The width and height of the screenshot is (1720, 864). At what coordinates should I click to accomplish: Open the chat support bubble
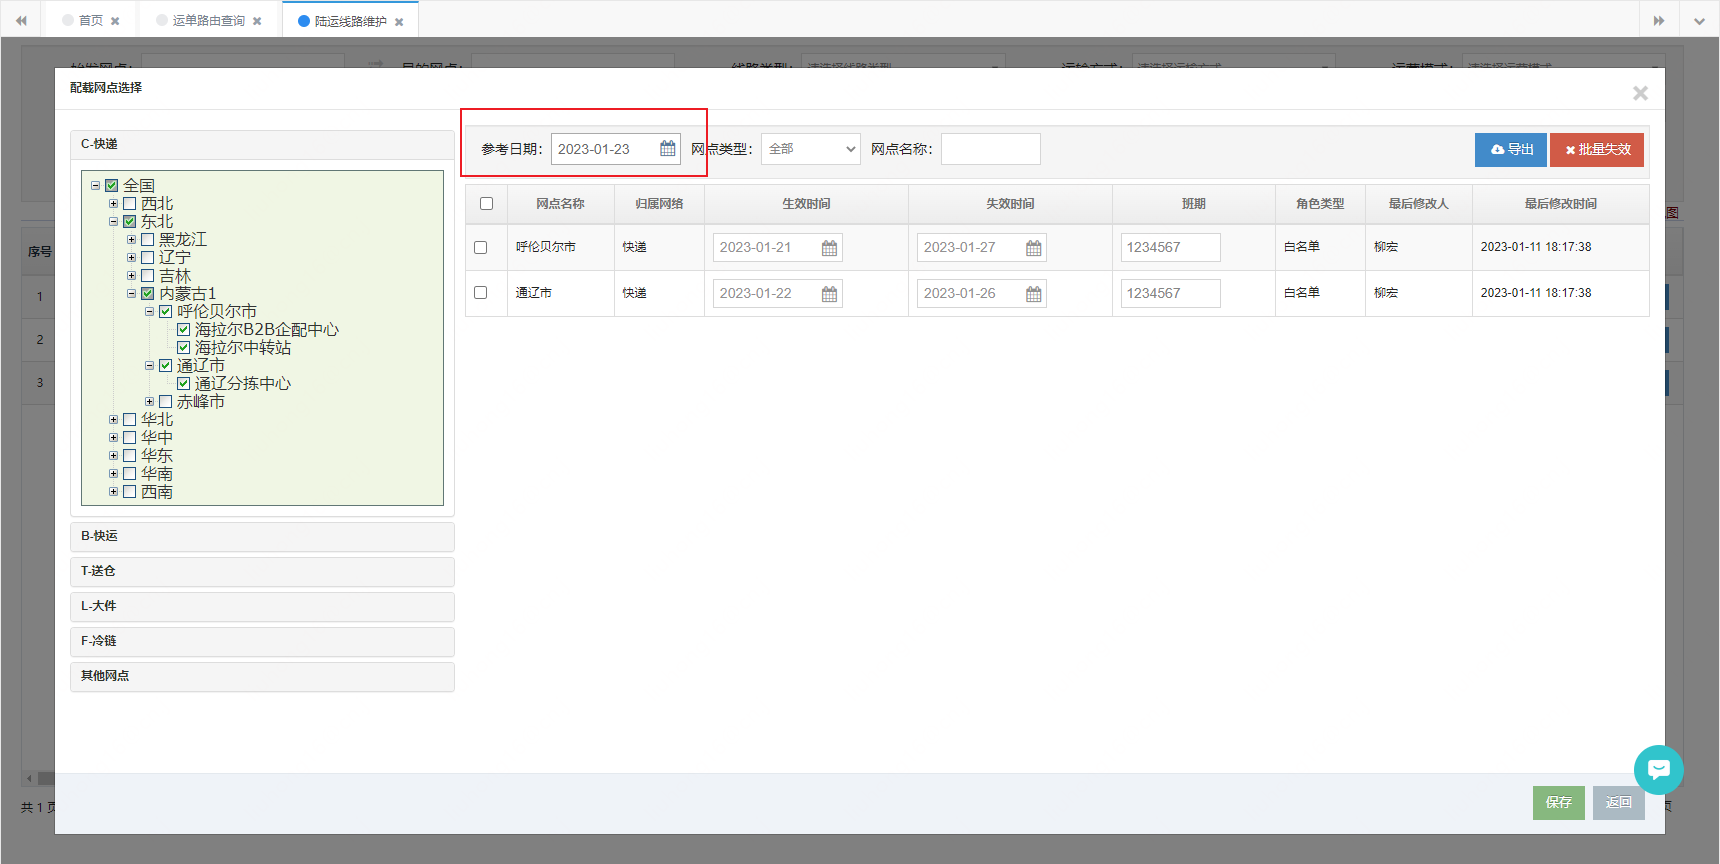[1659, 770]
